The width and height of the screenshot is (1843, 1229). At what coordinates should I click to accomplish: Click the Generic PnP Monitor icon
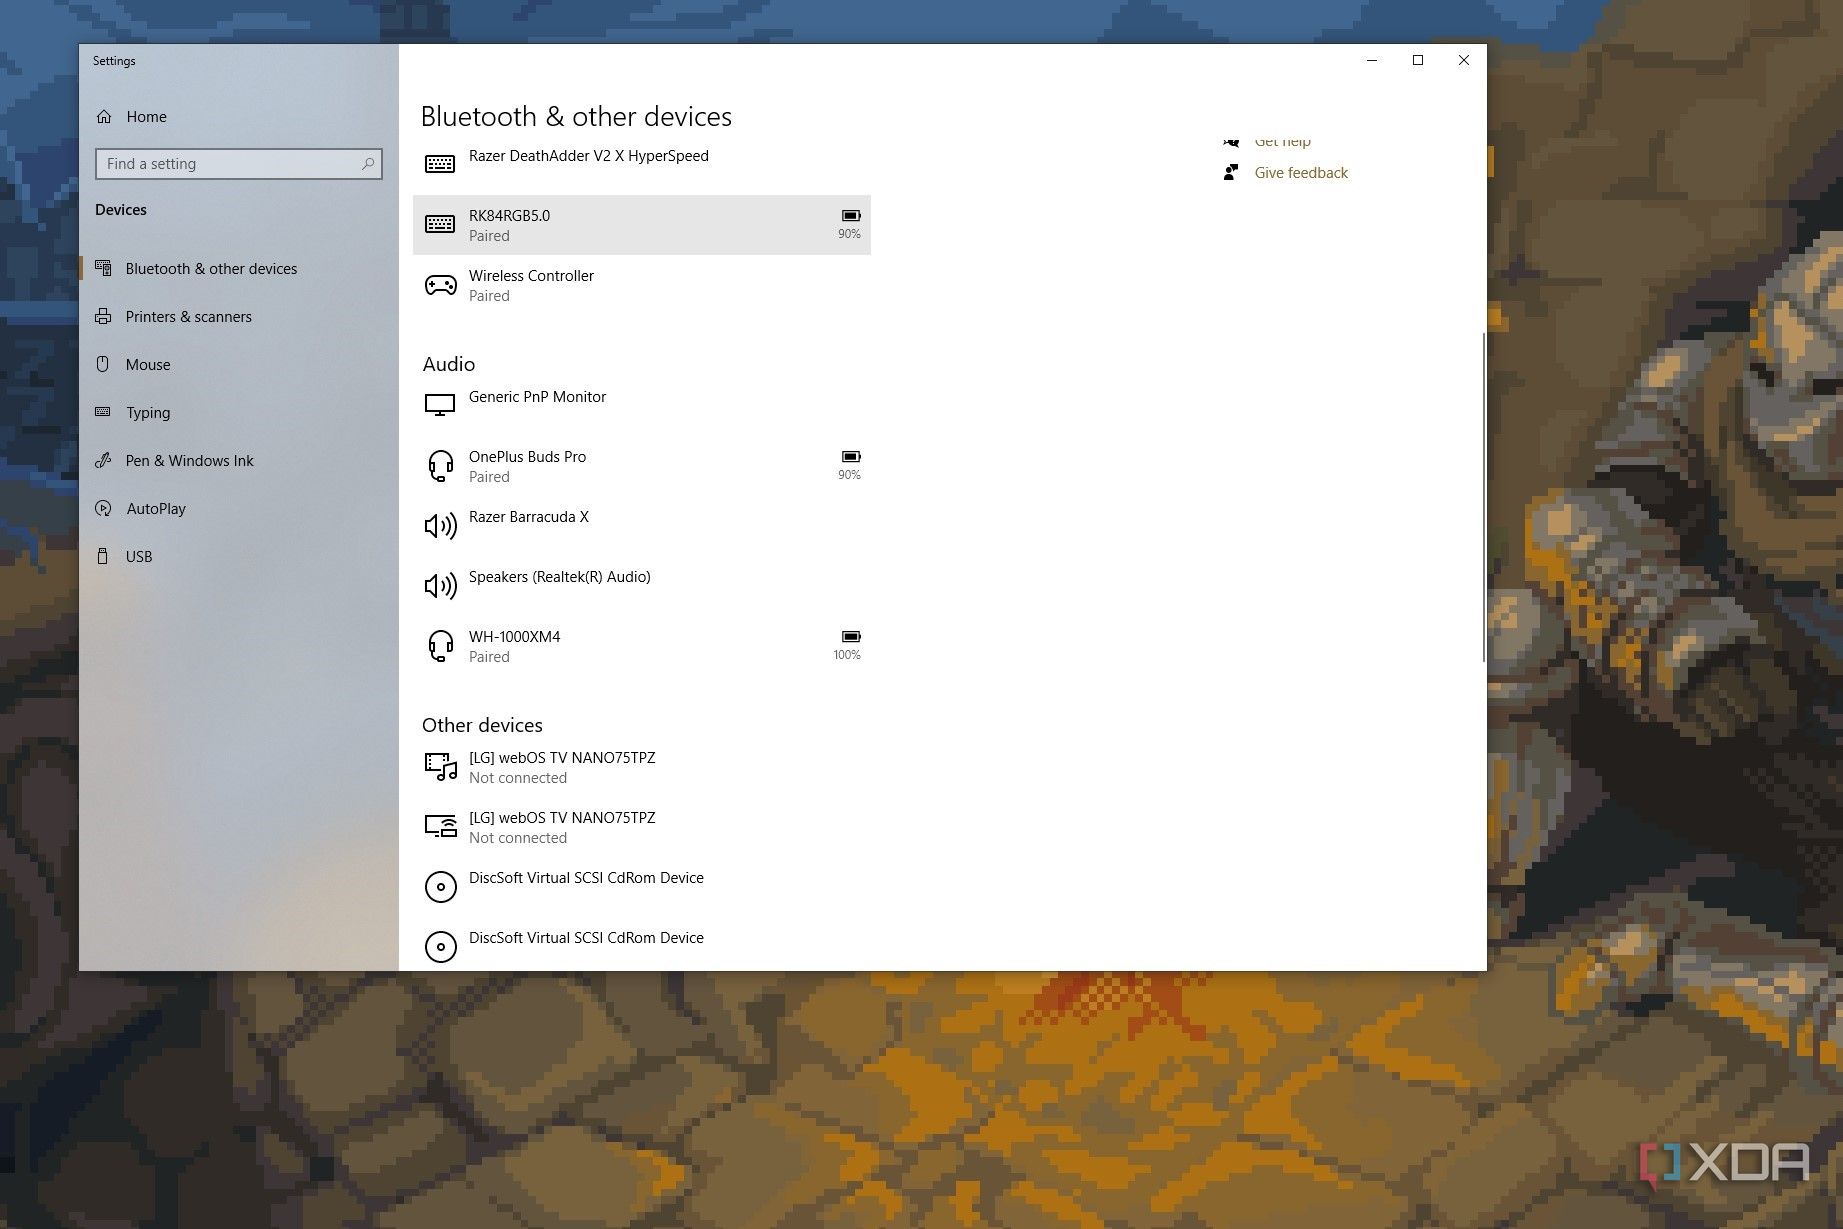pos(440,405)
